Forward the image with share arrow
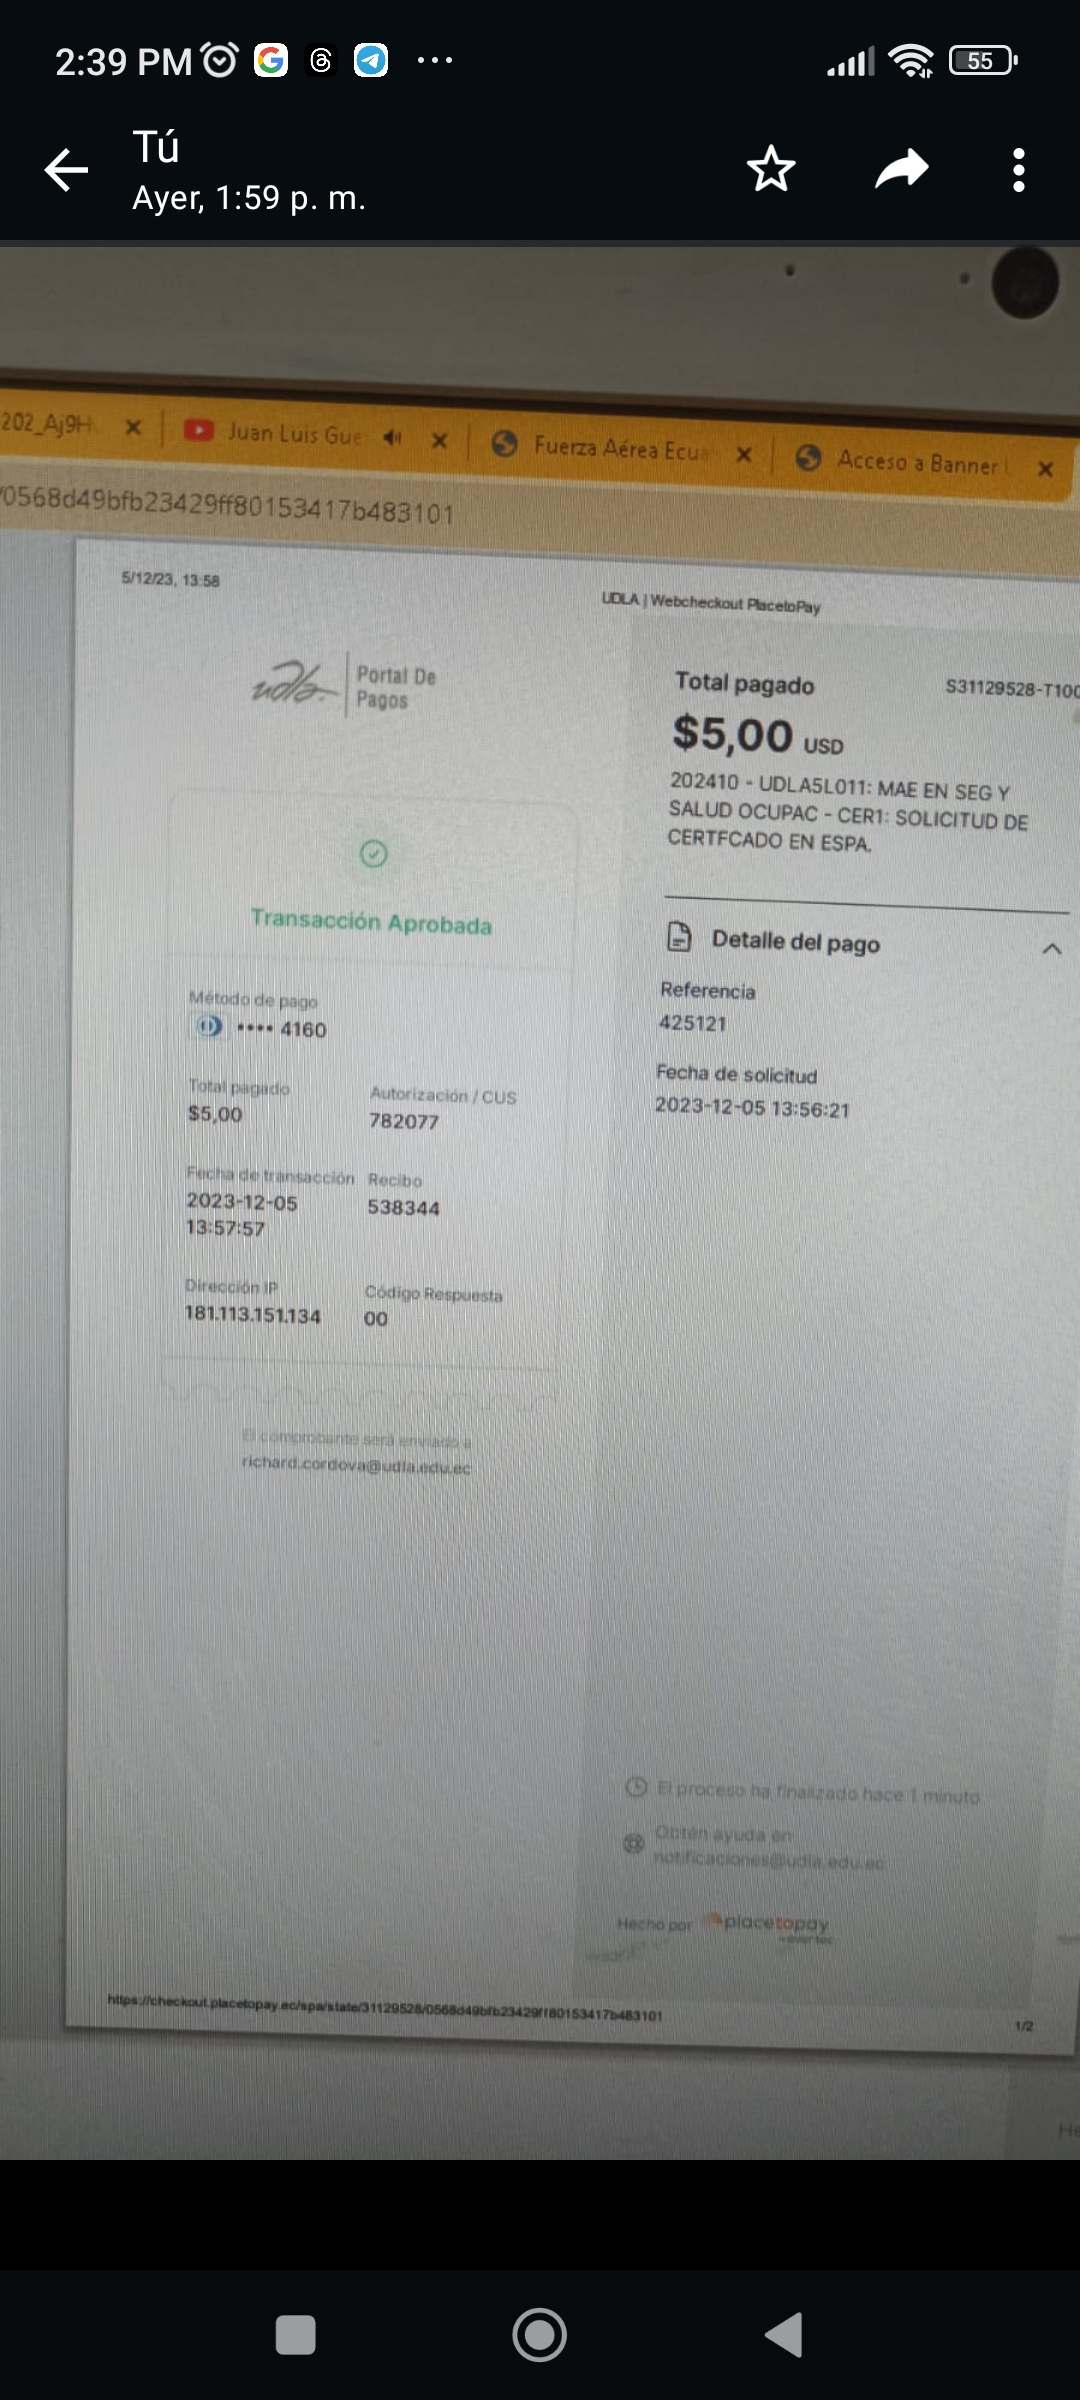The image size is (1080, 2400). point(902,169)
